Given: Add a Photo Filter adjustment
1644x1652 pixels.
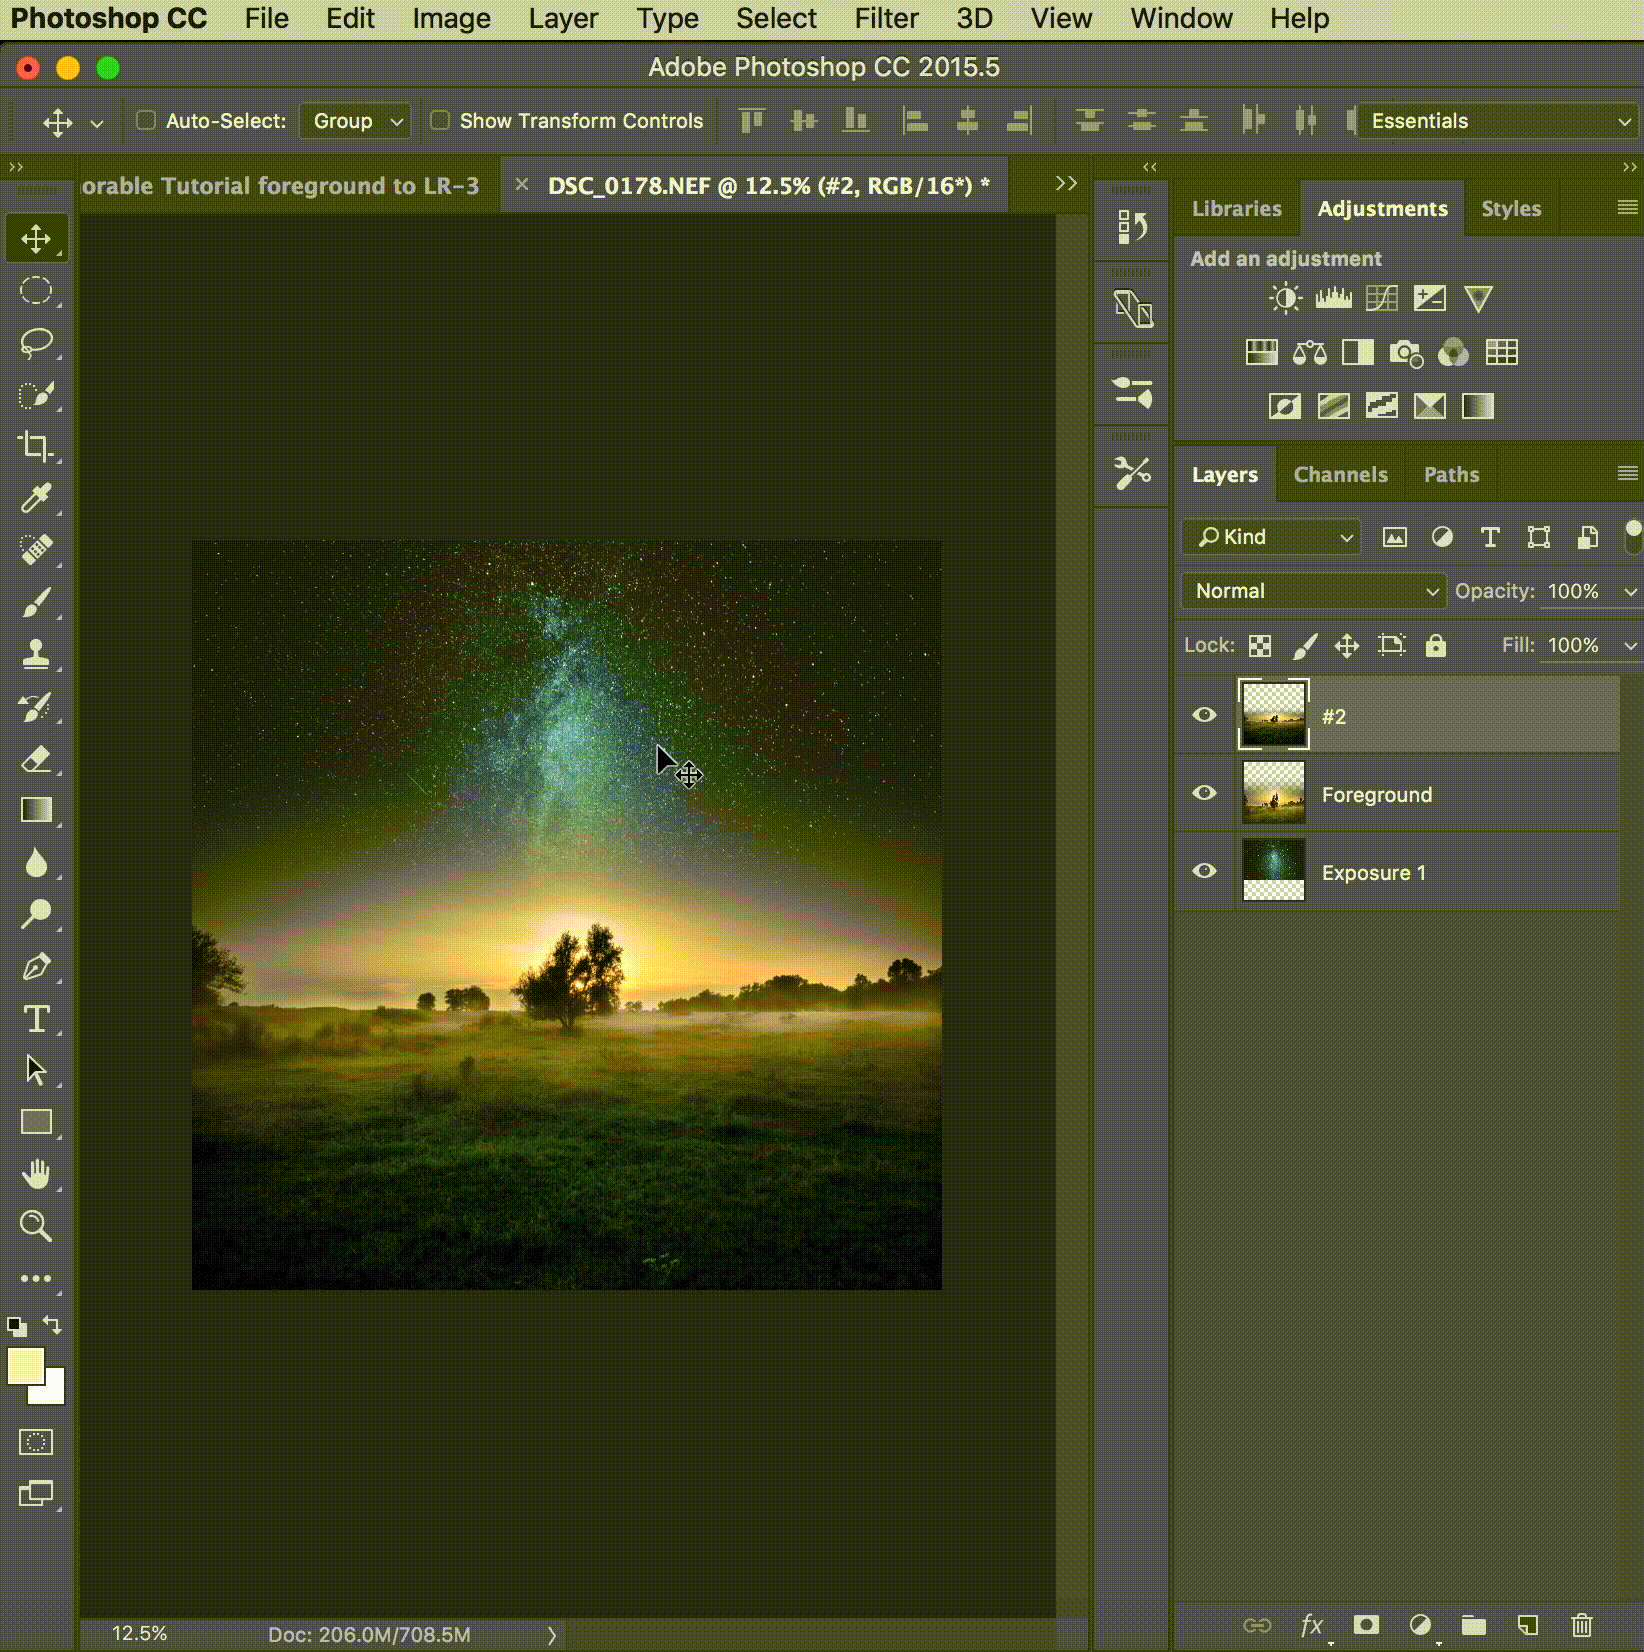Looking at the screenshot, I should [1405, 352].
